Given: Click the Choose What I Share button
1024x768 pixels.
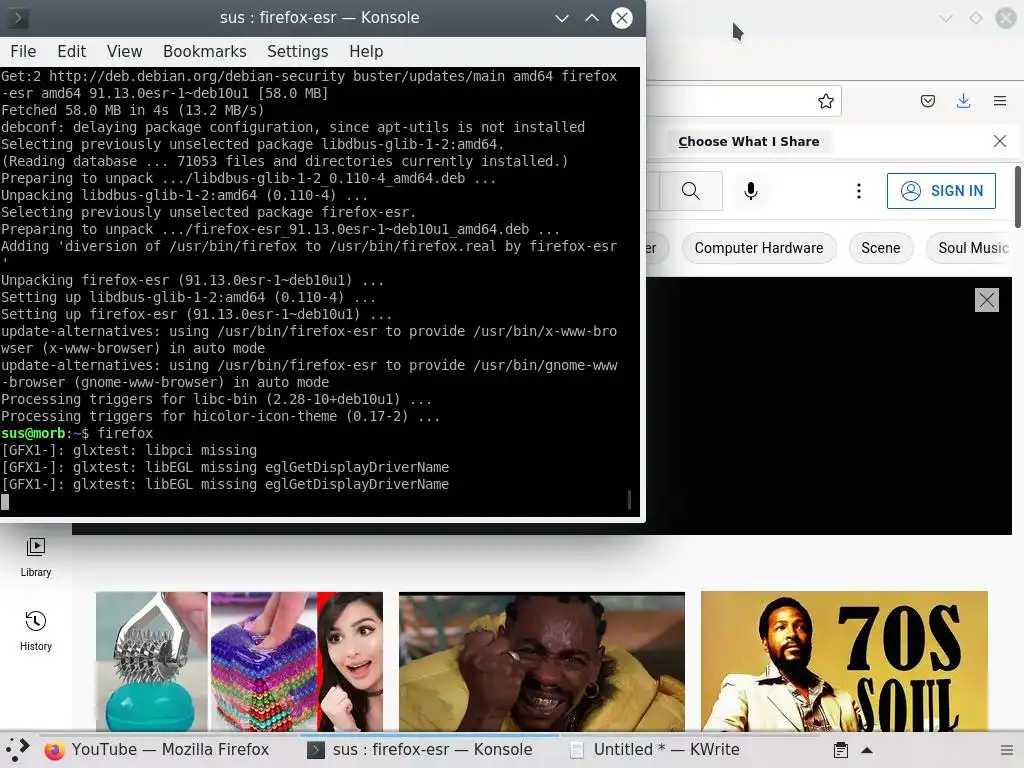Looking at the screenshot, I should 748,142.
